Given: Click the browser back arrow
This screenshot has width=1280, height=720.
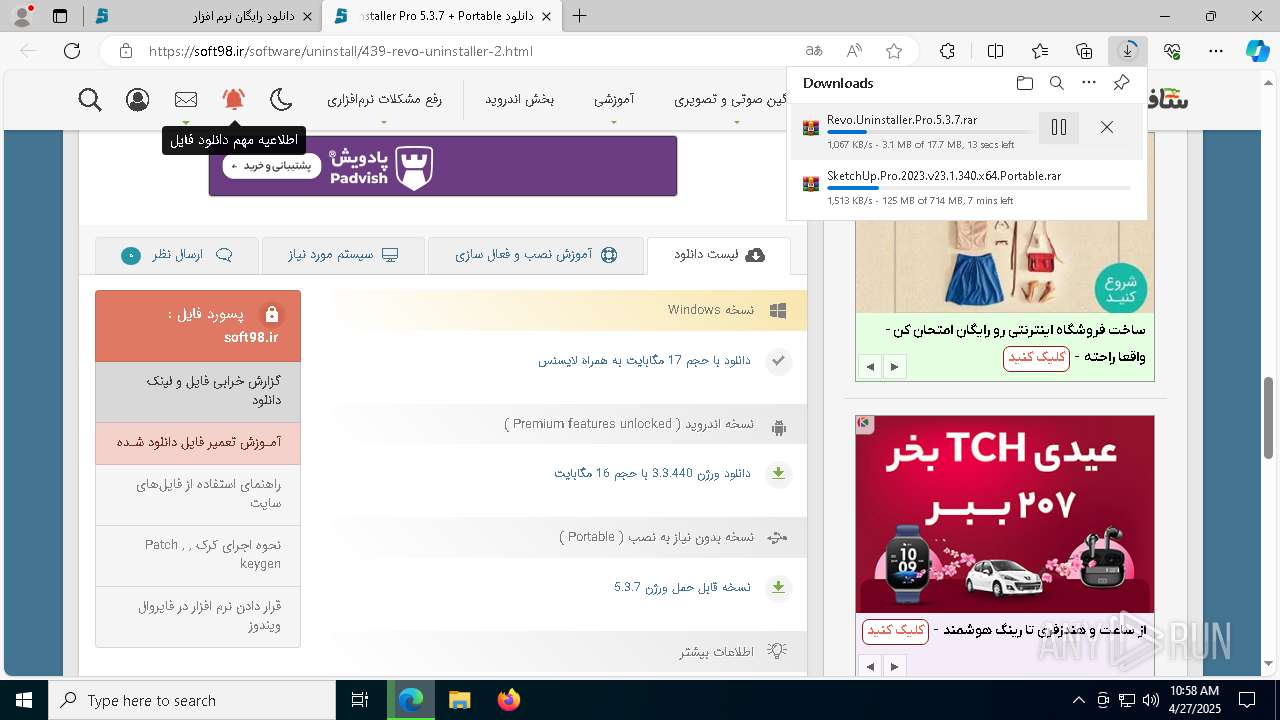Looking at the screenshot, I should [28, 51].
